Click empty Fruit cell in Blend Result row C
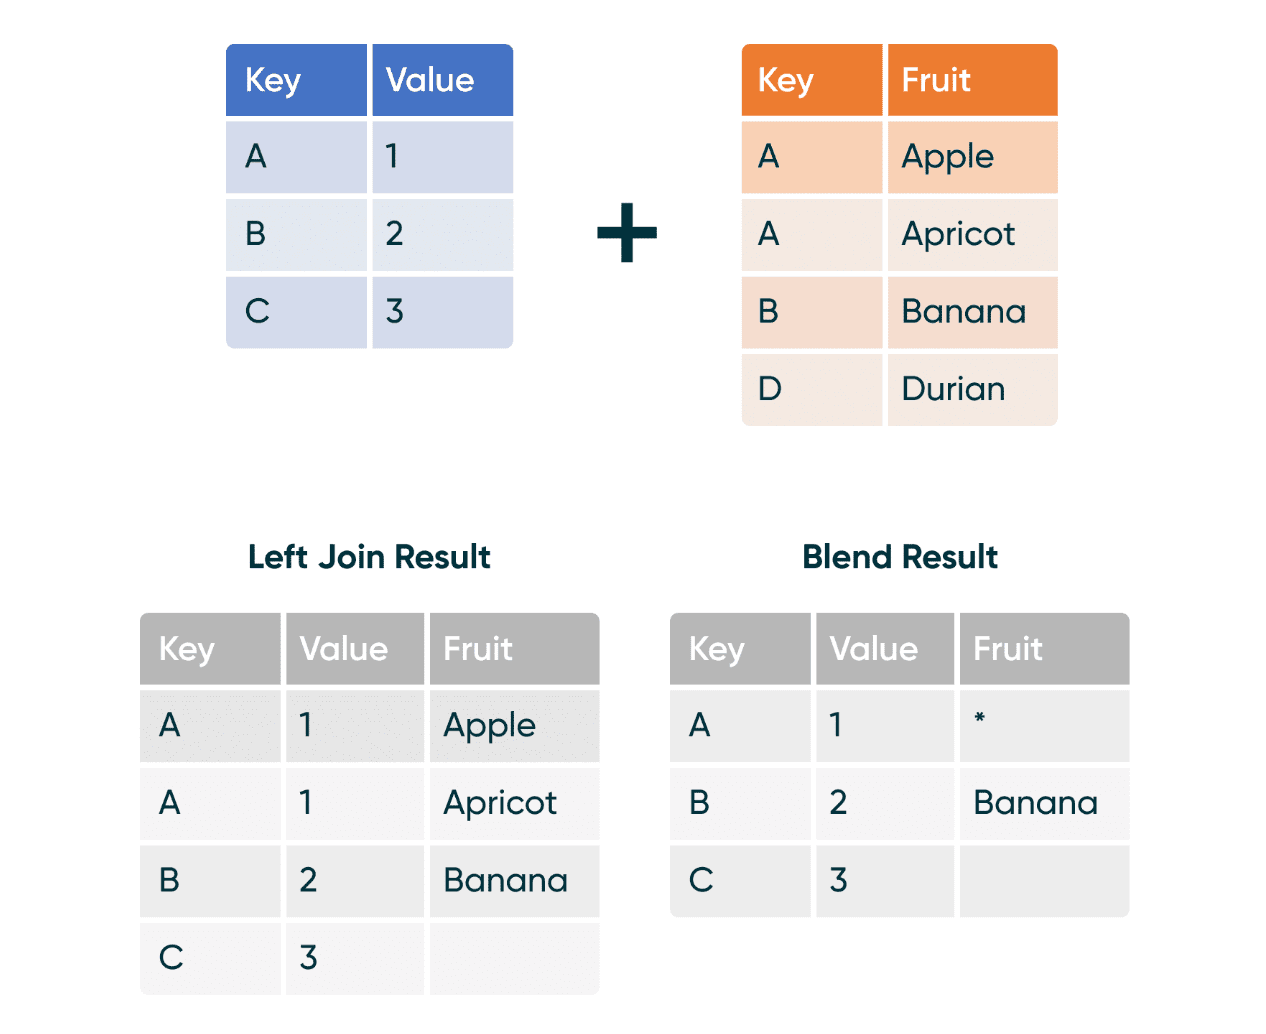Viewport: 1266px width, 1034px height. (x=1043, y=881)
